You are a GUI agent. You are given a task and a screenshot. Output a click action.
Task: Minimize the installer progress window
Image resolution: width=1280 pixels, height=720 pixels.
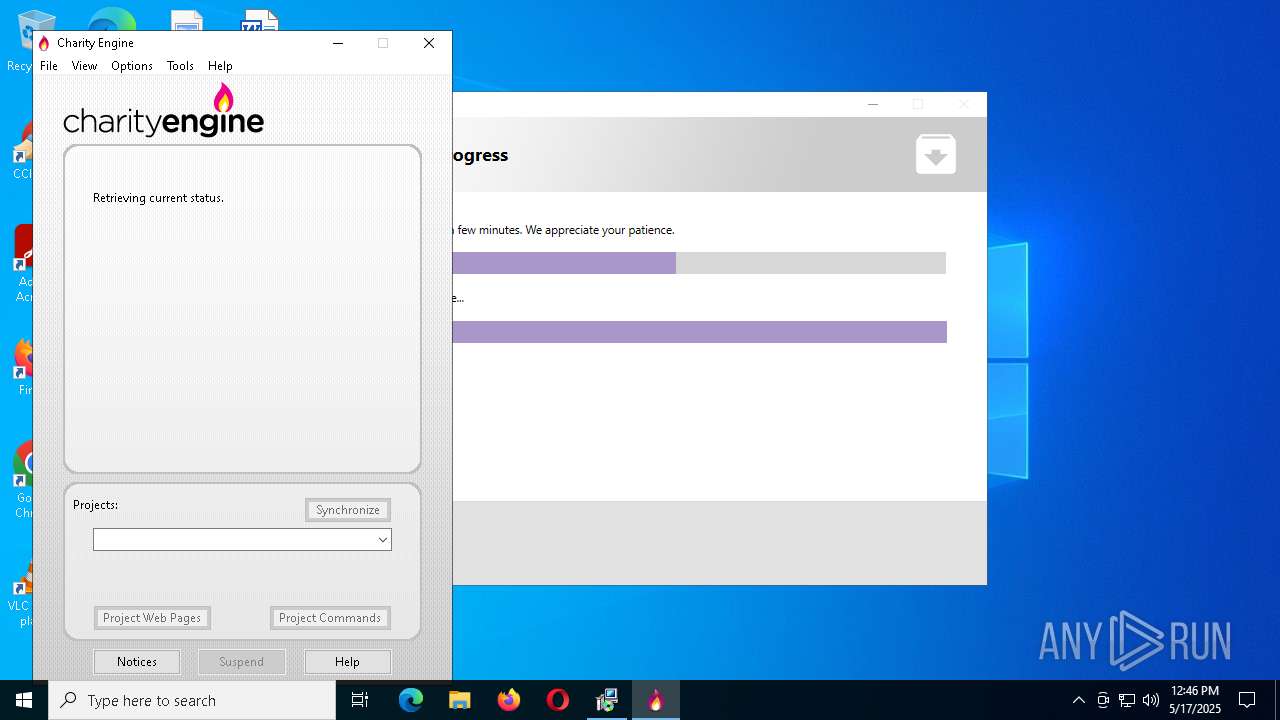click(x=873, y=104)
